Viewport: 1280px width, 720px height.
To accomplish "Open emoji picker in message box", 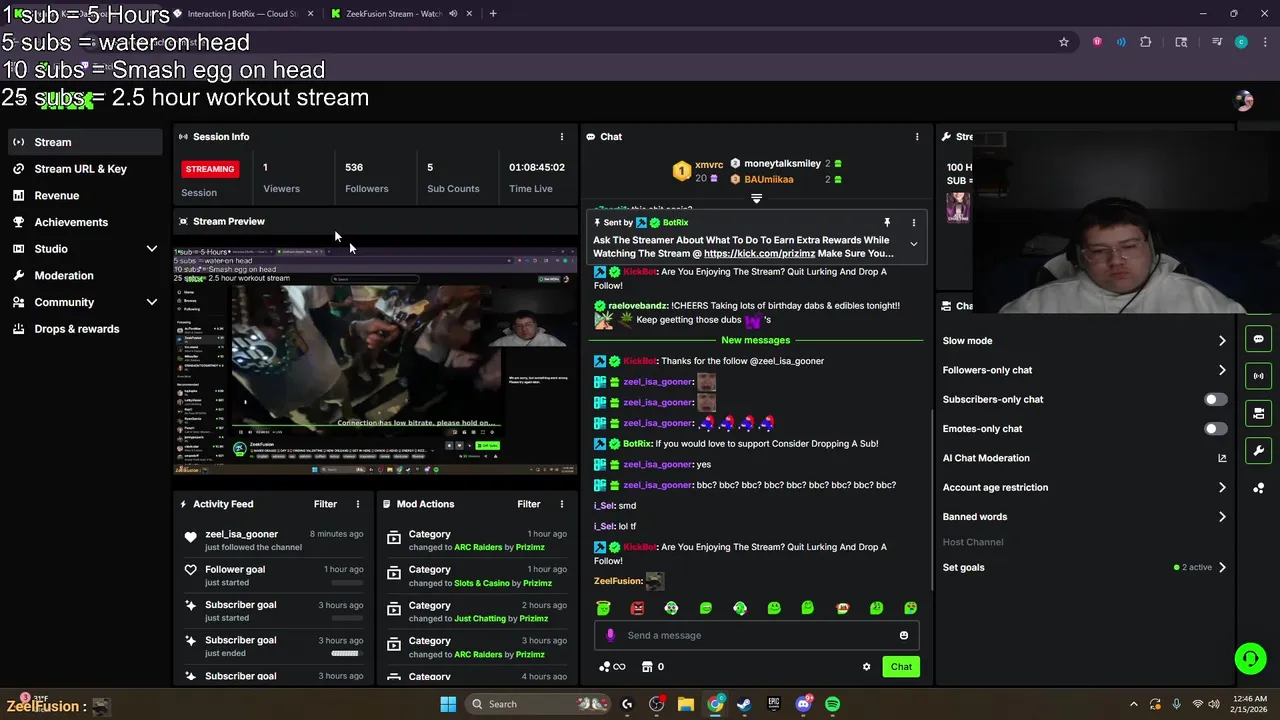I will click(904, 635).
